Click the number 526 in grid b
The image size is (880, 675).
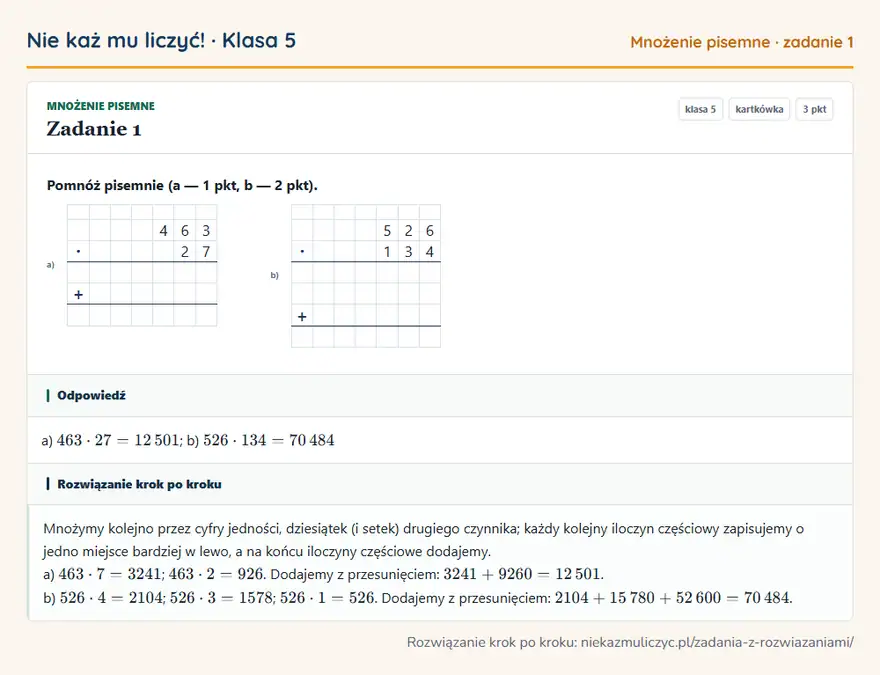(x=408, y=231)
